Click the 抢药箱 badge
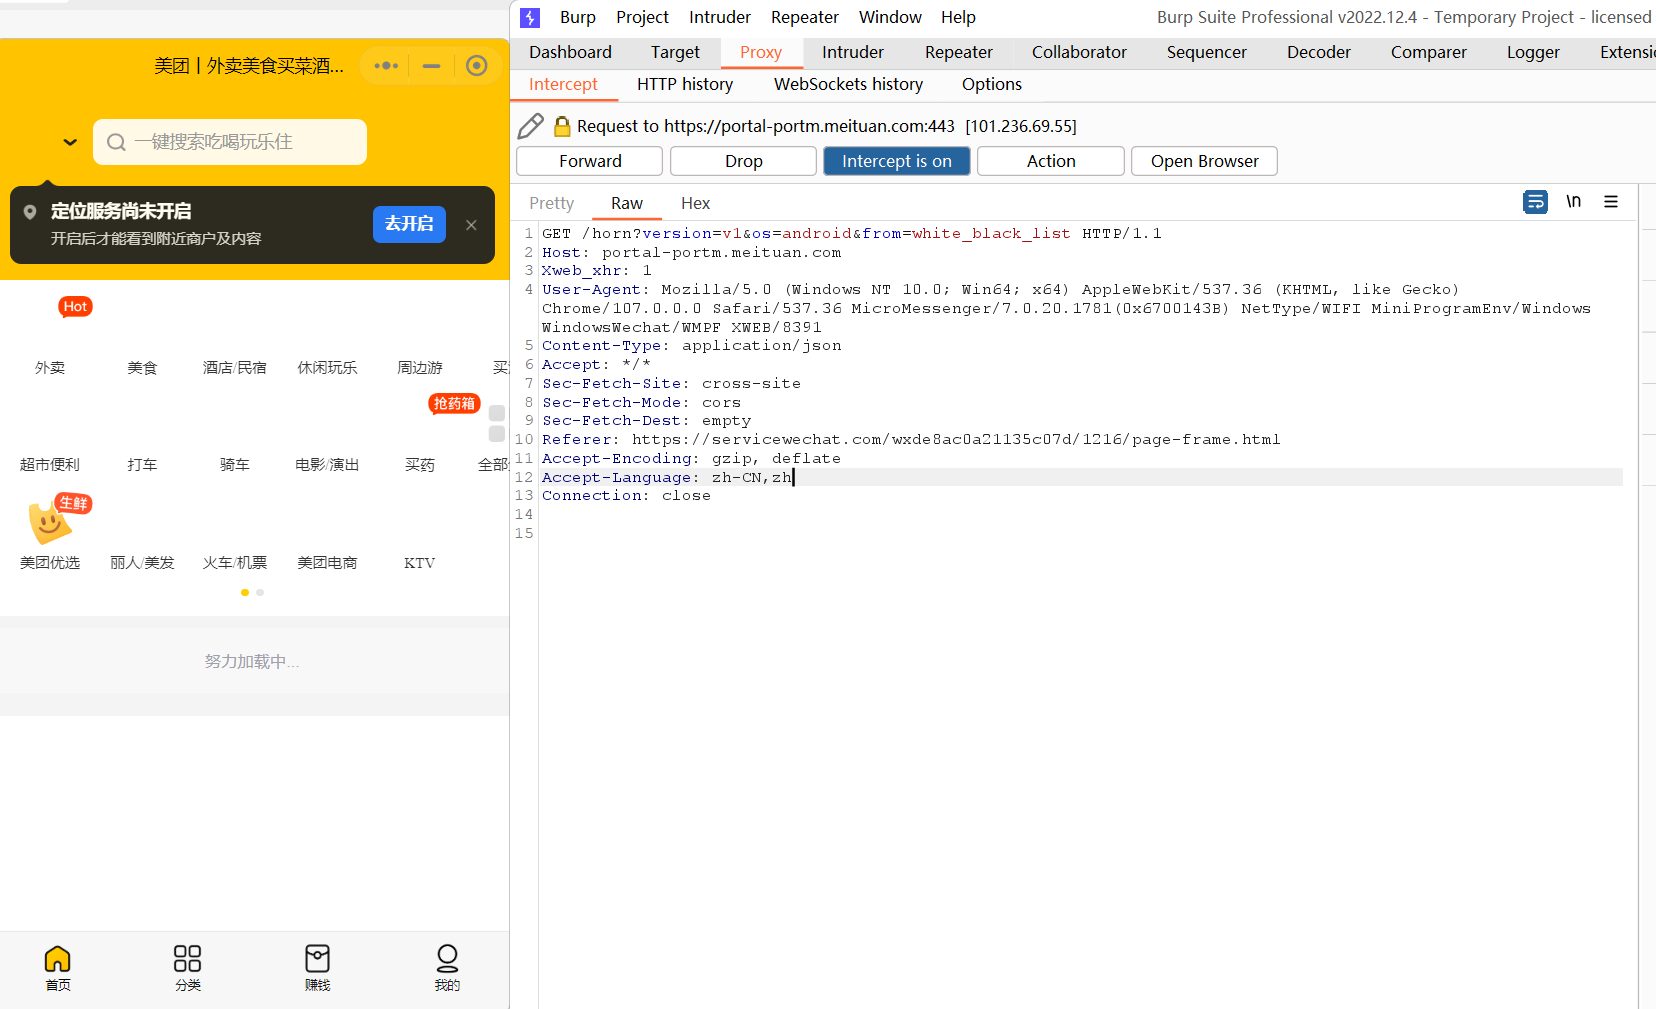The height and width of the screenshot is (1009, 1656). pos(454,404)
